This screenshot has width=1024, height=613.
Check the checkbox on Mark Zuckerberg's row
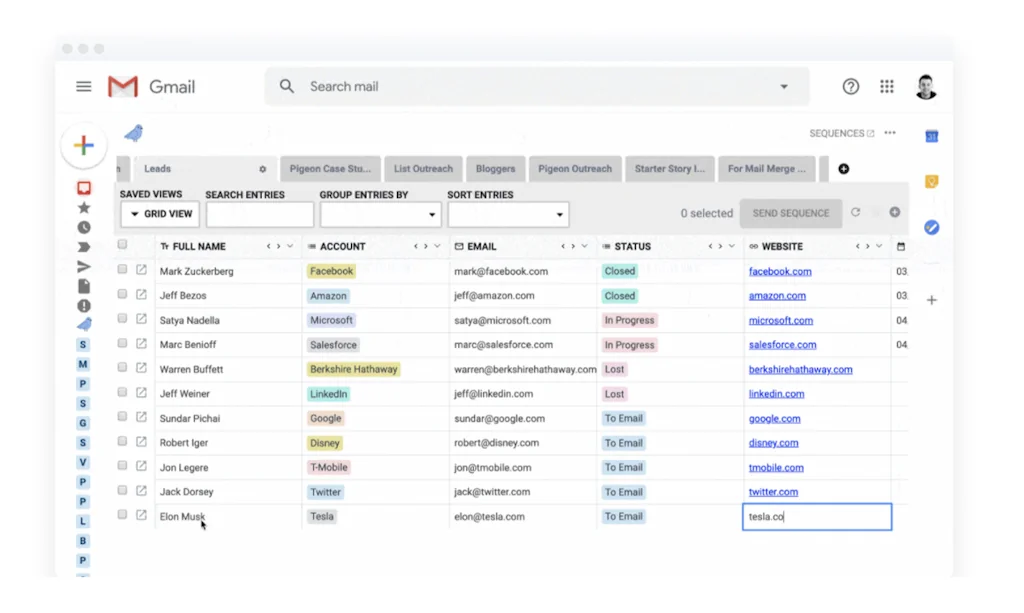122,270
